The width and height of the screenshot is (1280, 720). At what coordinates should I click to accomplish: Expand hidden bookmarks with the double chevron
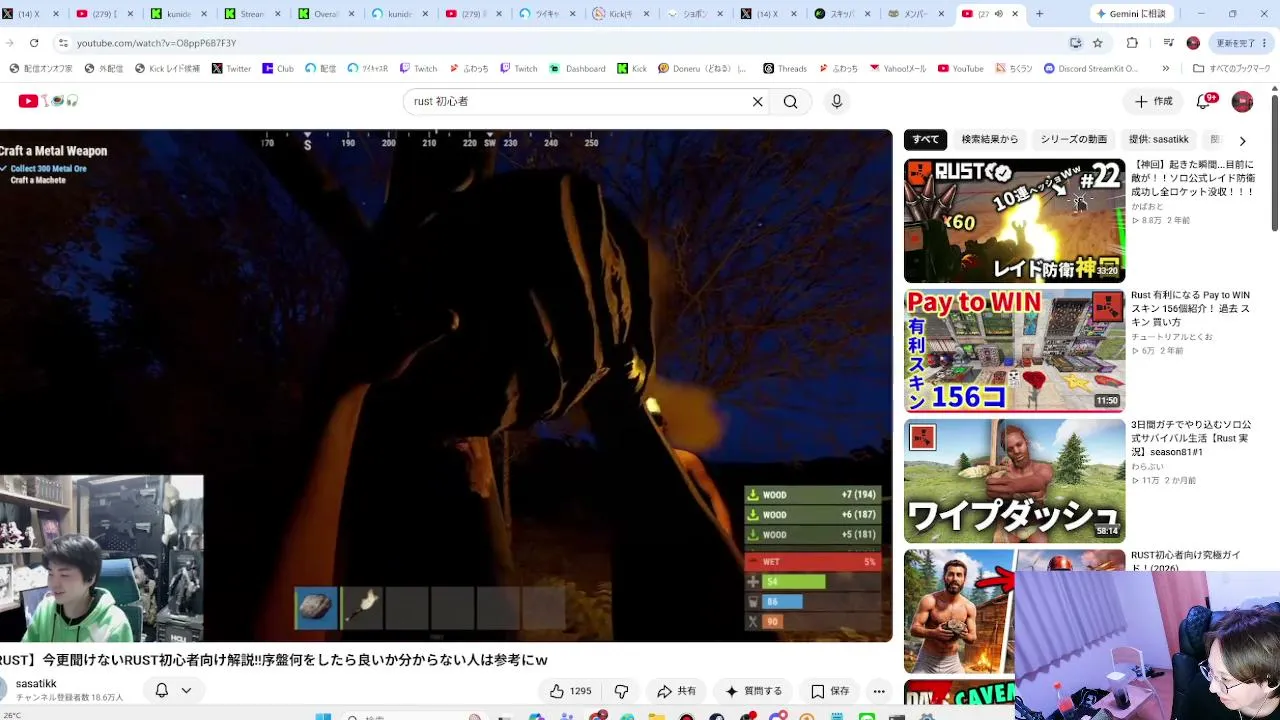pyautogui.click(x=1165, y=69)
